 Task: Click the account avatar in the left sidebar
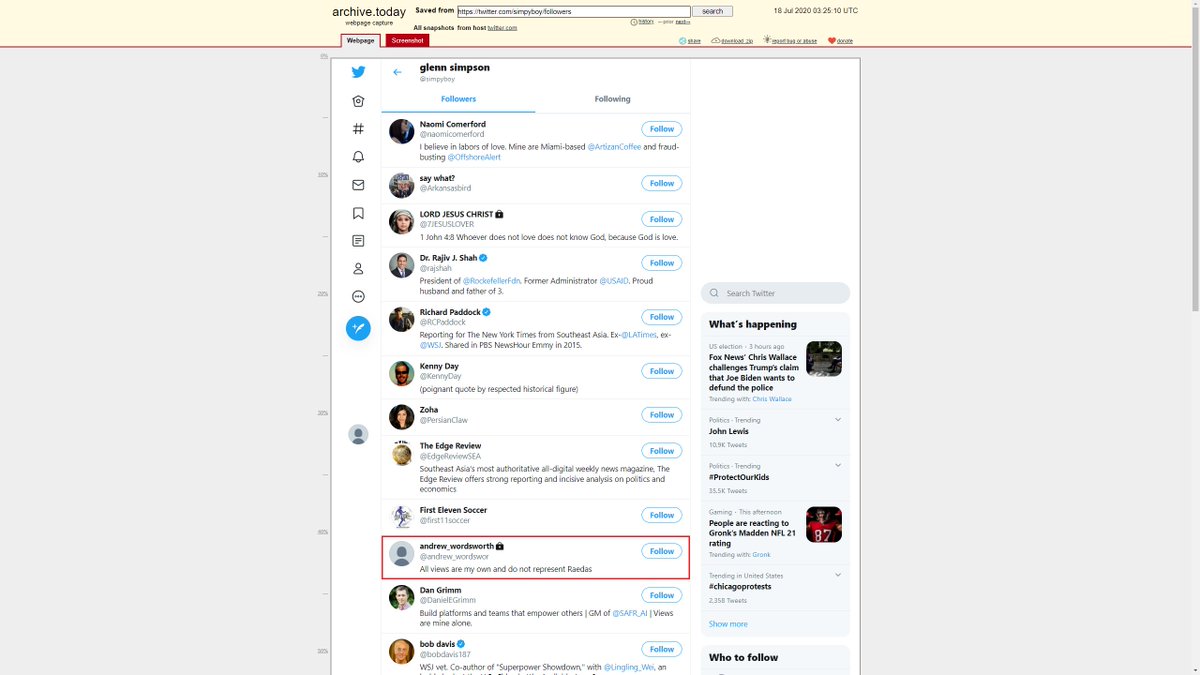(358, 434)
